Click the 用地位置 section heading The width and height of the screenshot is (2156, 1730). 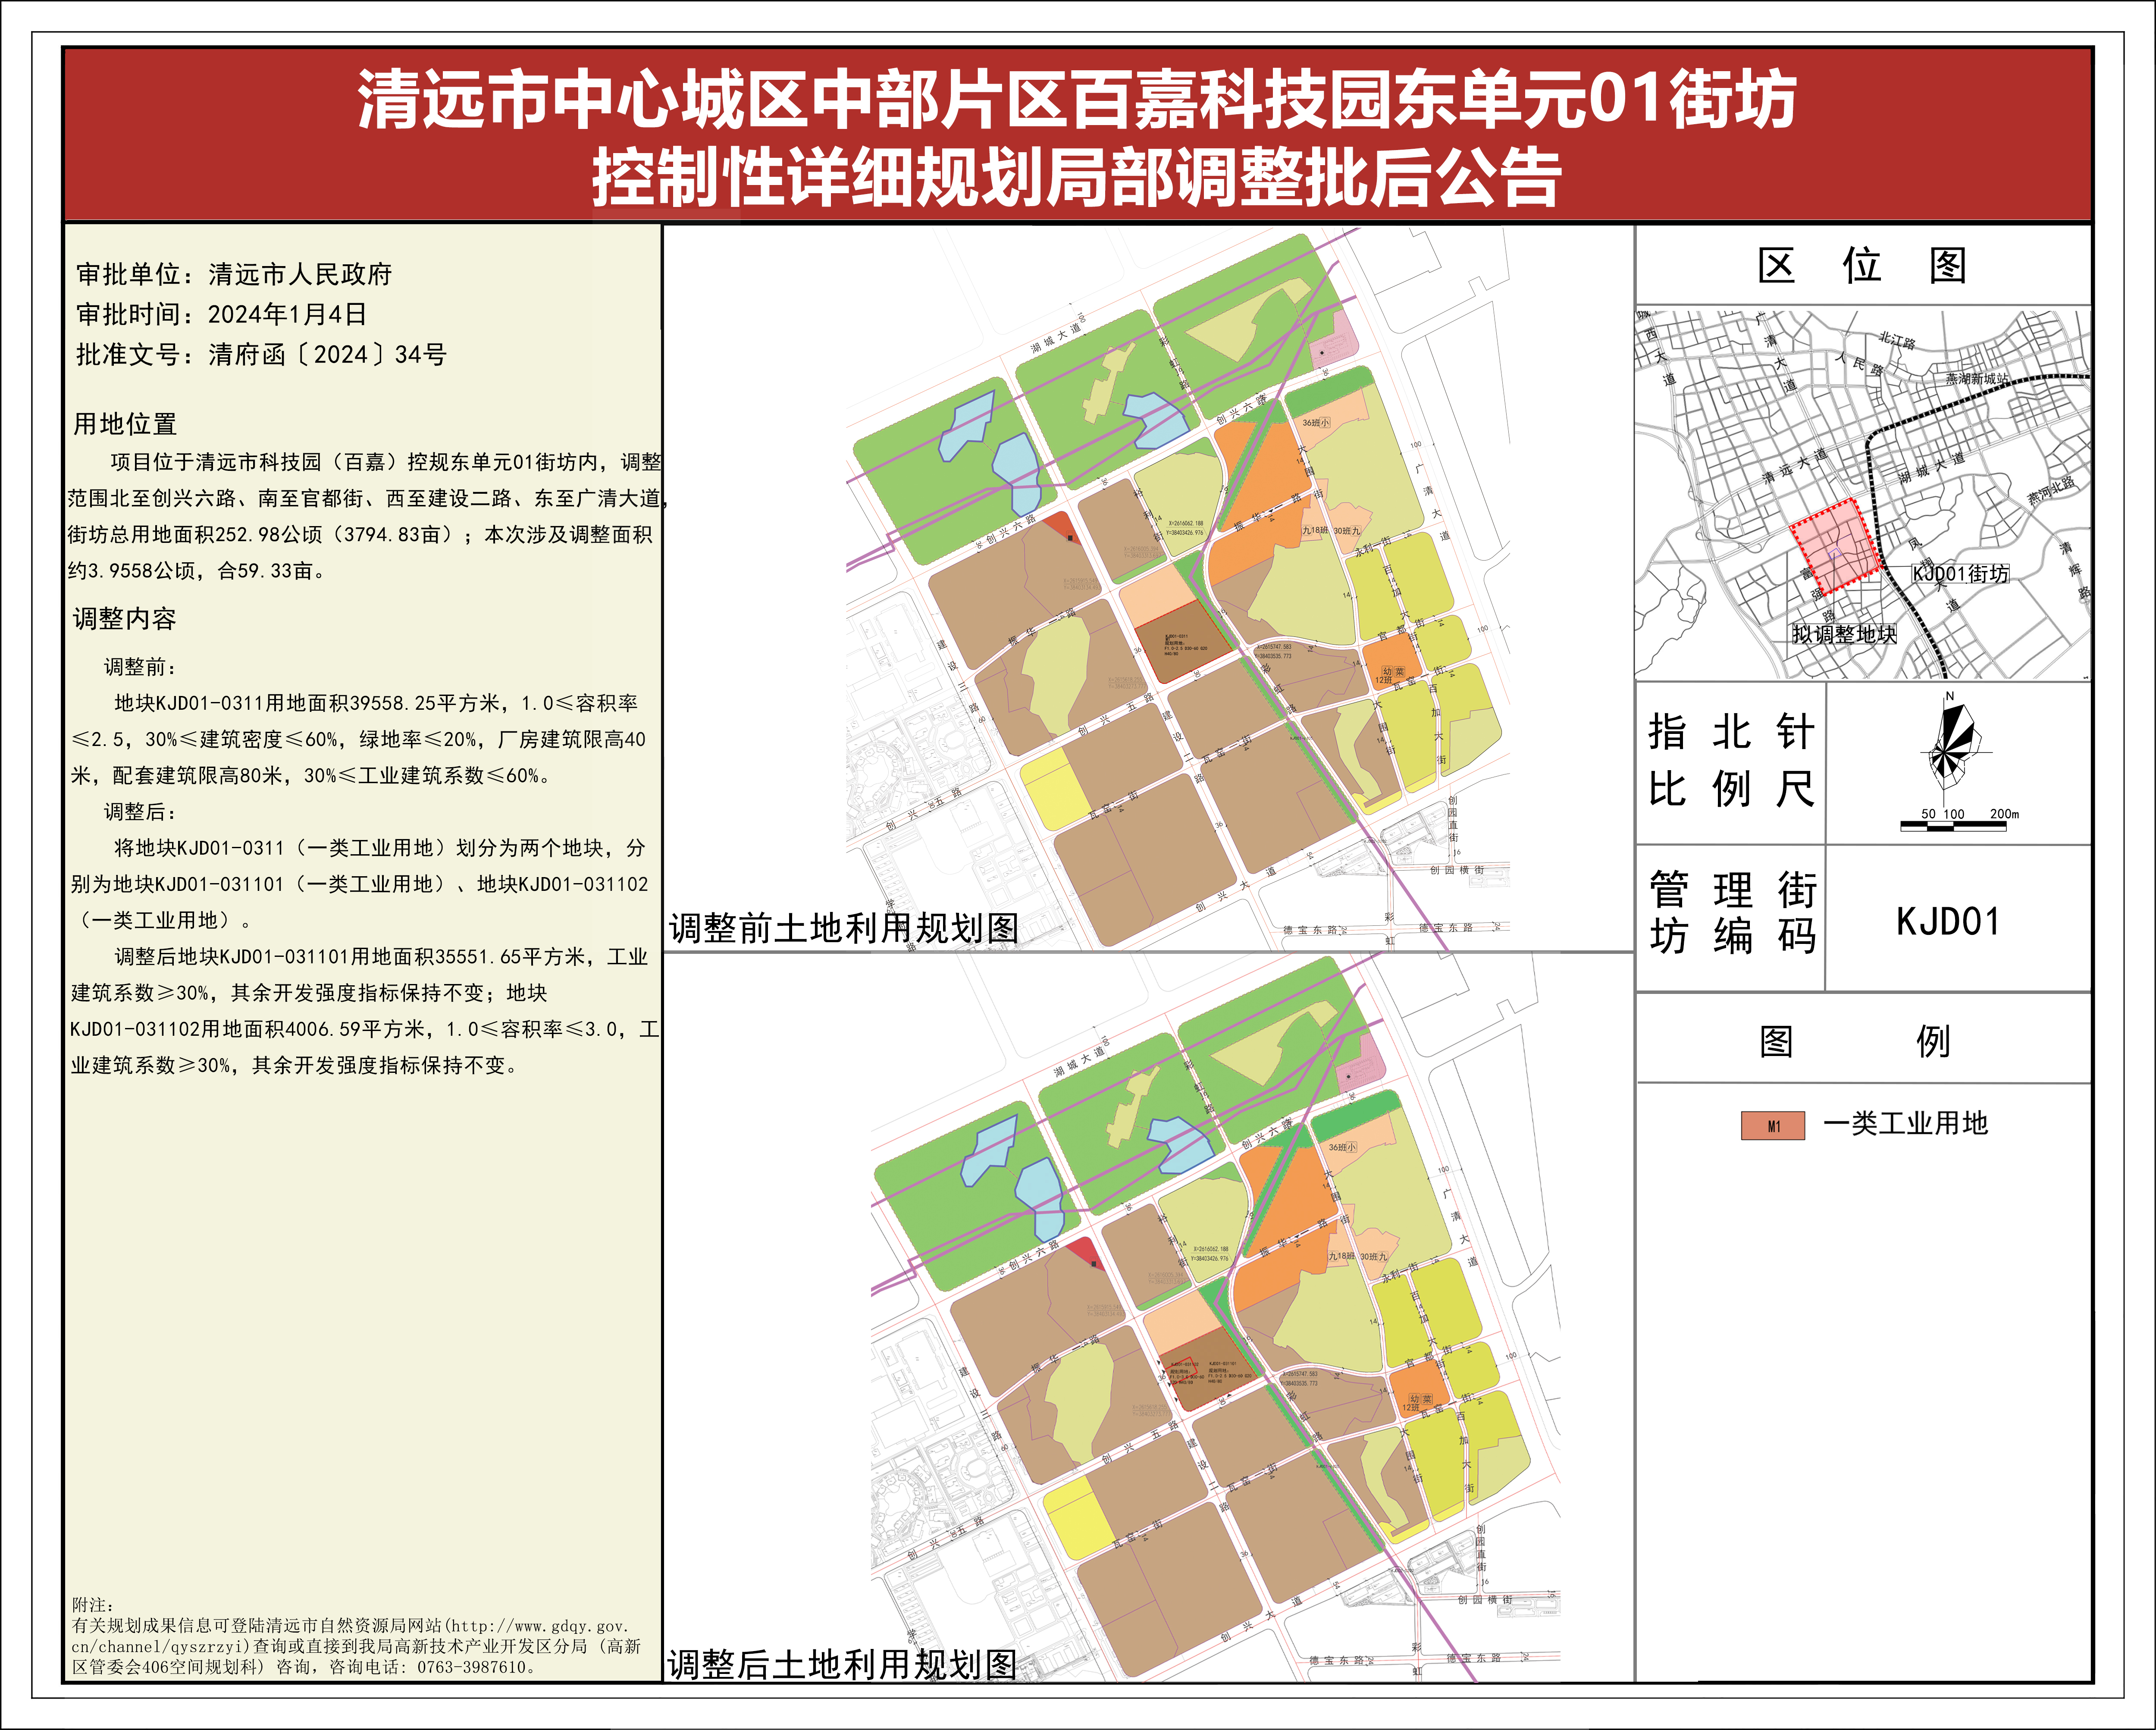click(125, 424)
